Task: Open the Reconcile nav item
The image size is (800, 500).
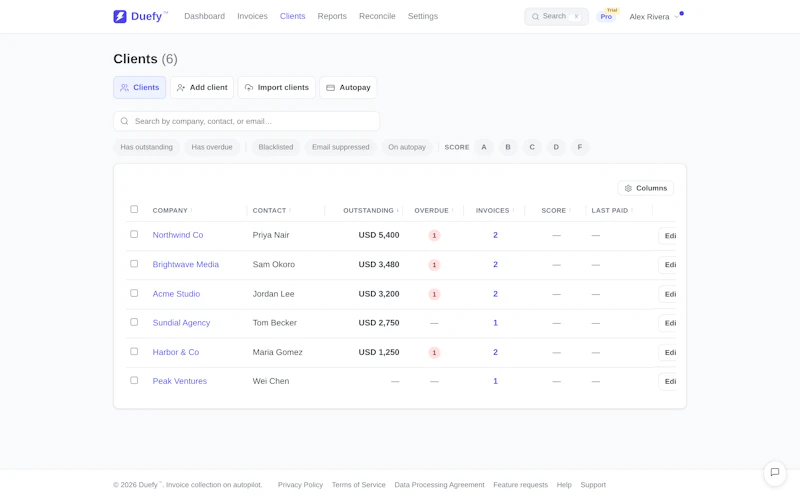Action: click(x=377, y=16)
